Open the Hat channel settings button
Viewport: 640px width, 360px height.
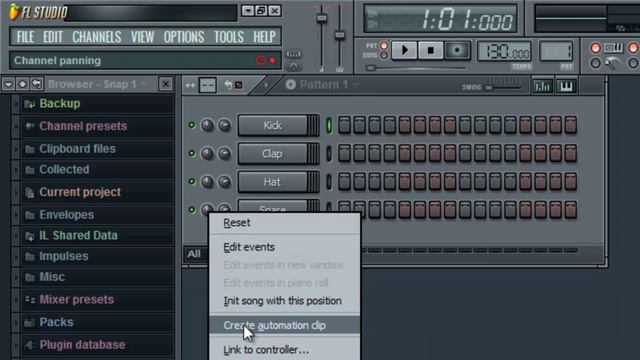pyautogui.click(x=272, y=182)
